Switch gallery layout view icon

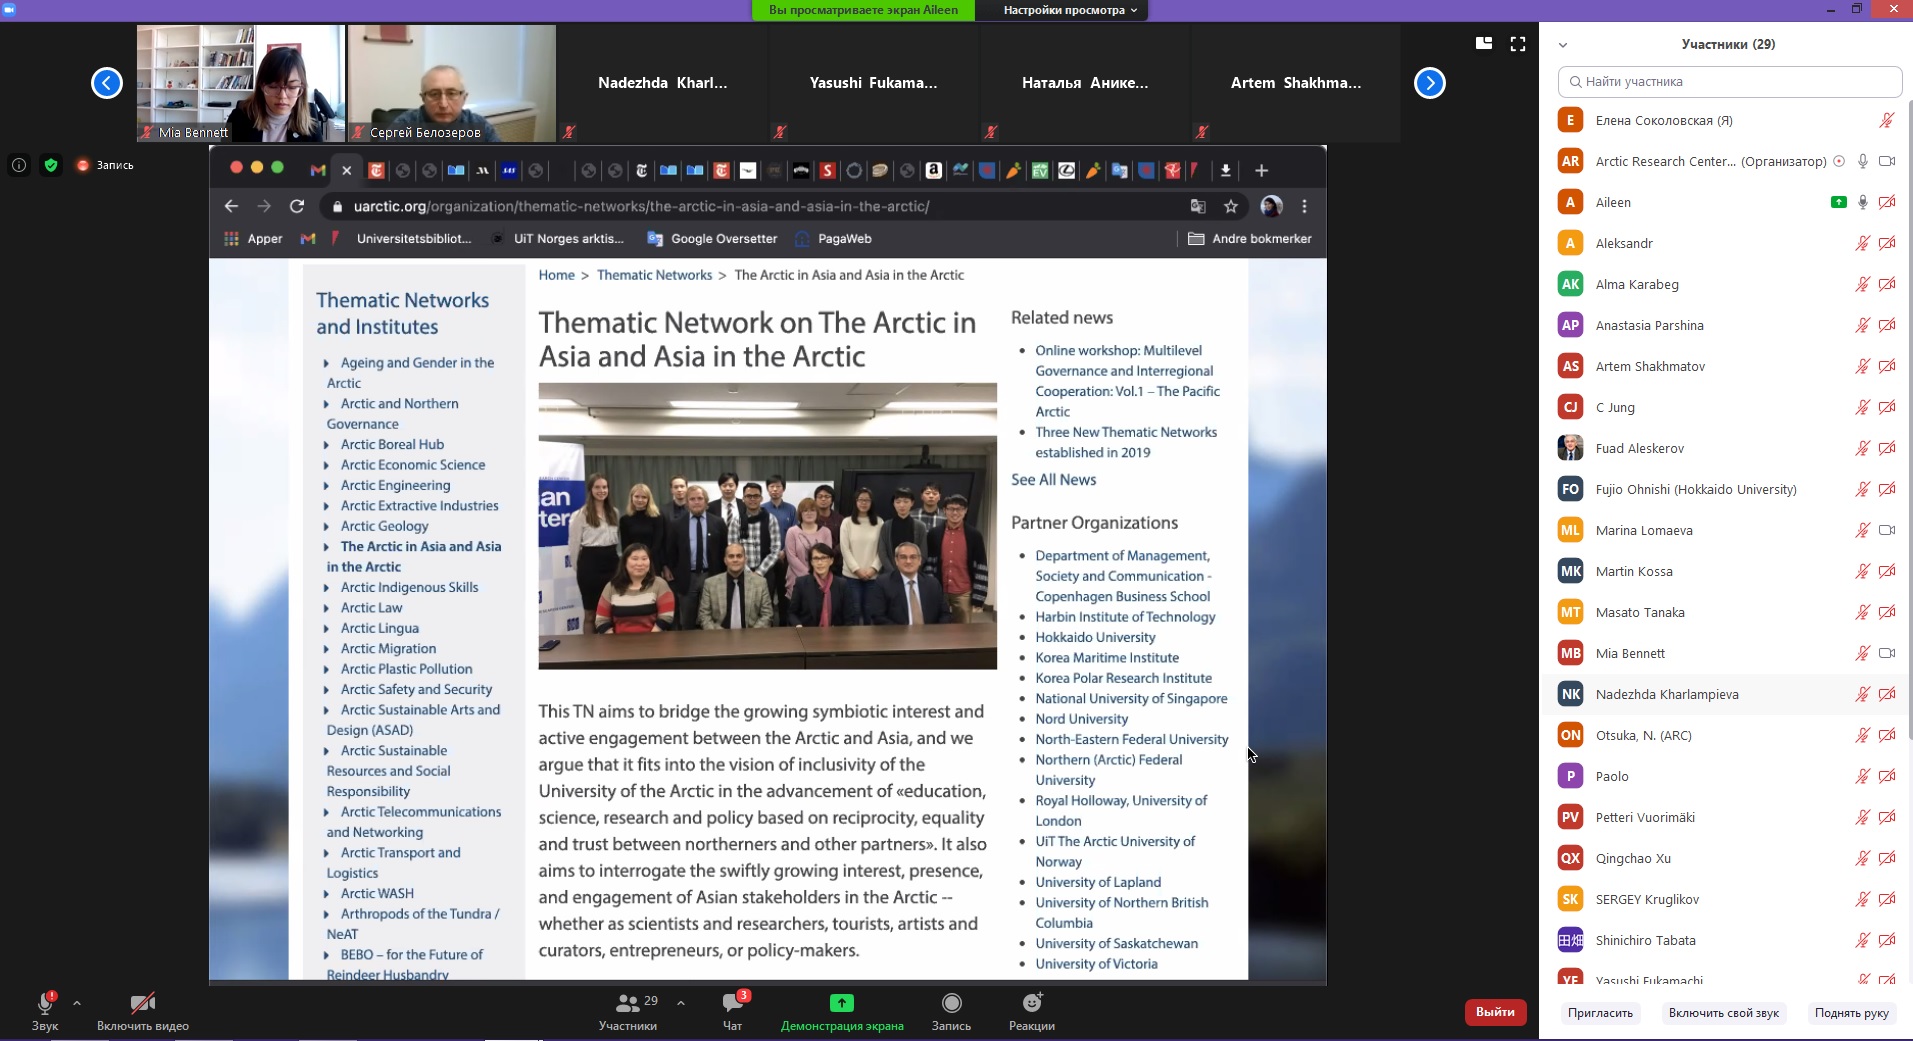click(1484, 44)
